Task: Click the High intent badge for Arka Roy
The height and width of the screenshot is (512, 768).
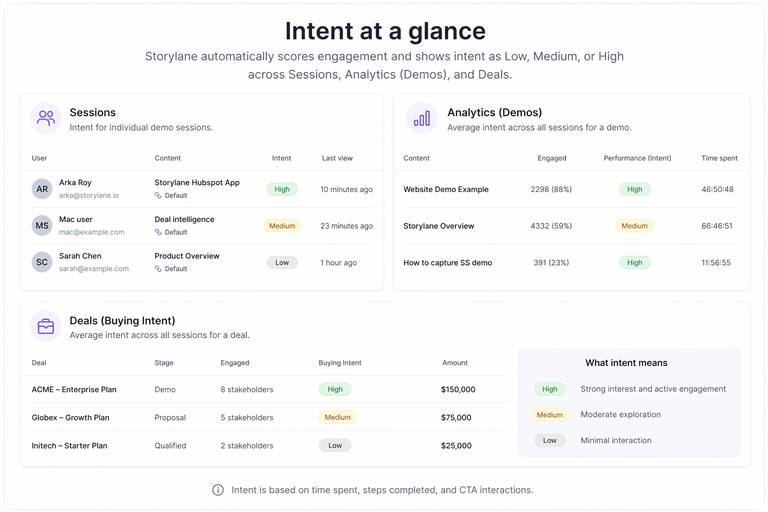Action: tap(282, 189)
